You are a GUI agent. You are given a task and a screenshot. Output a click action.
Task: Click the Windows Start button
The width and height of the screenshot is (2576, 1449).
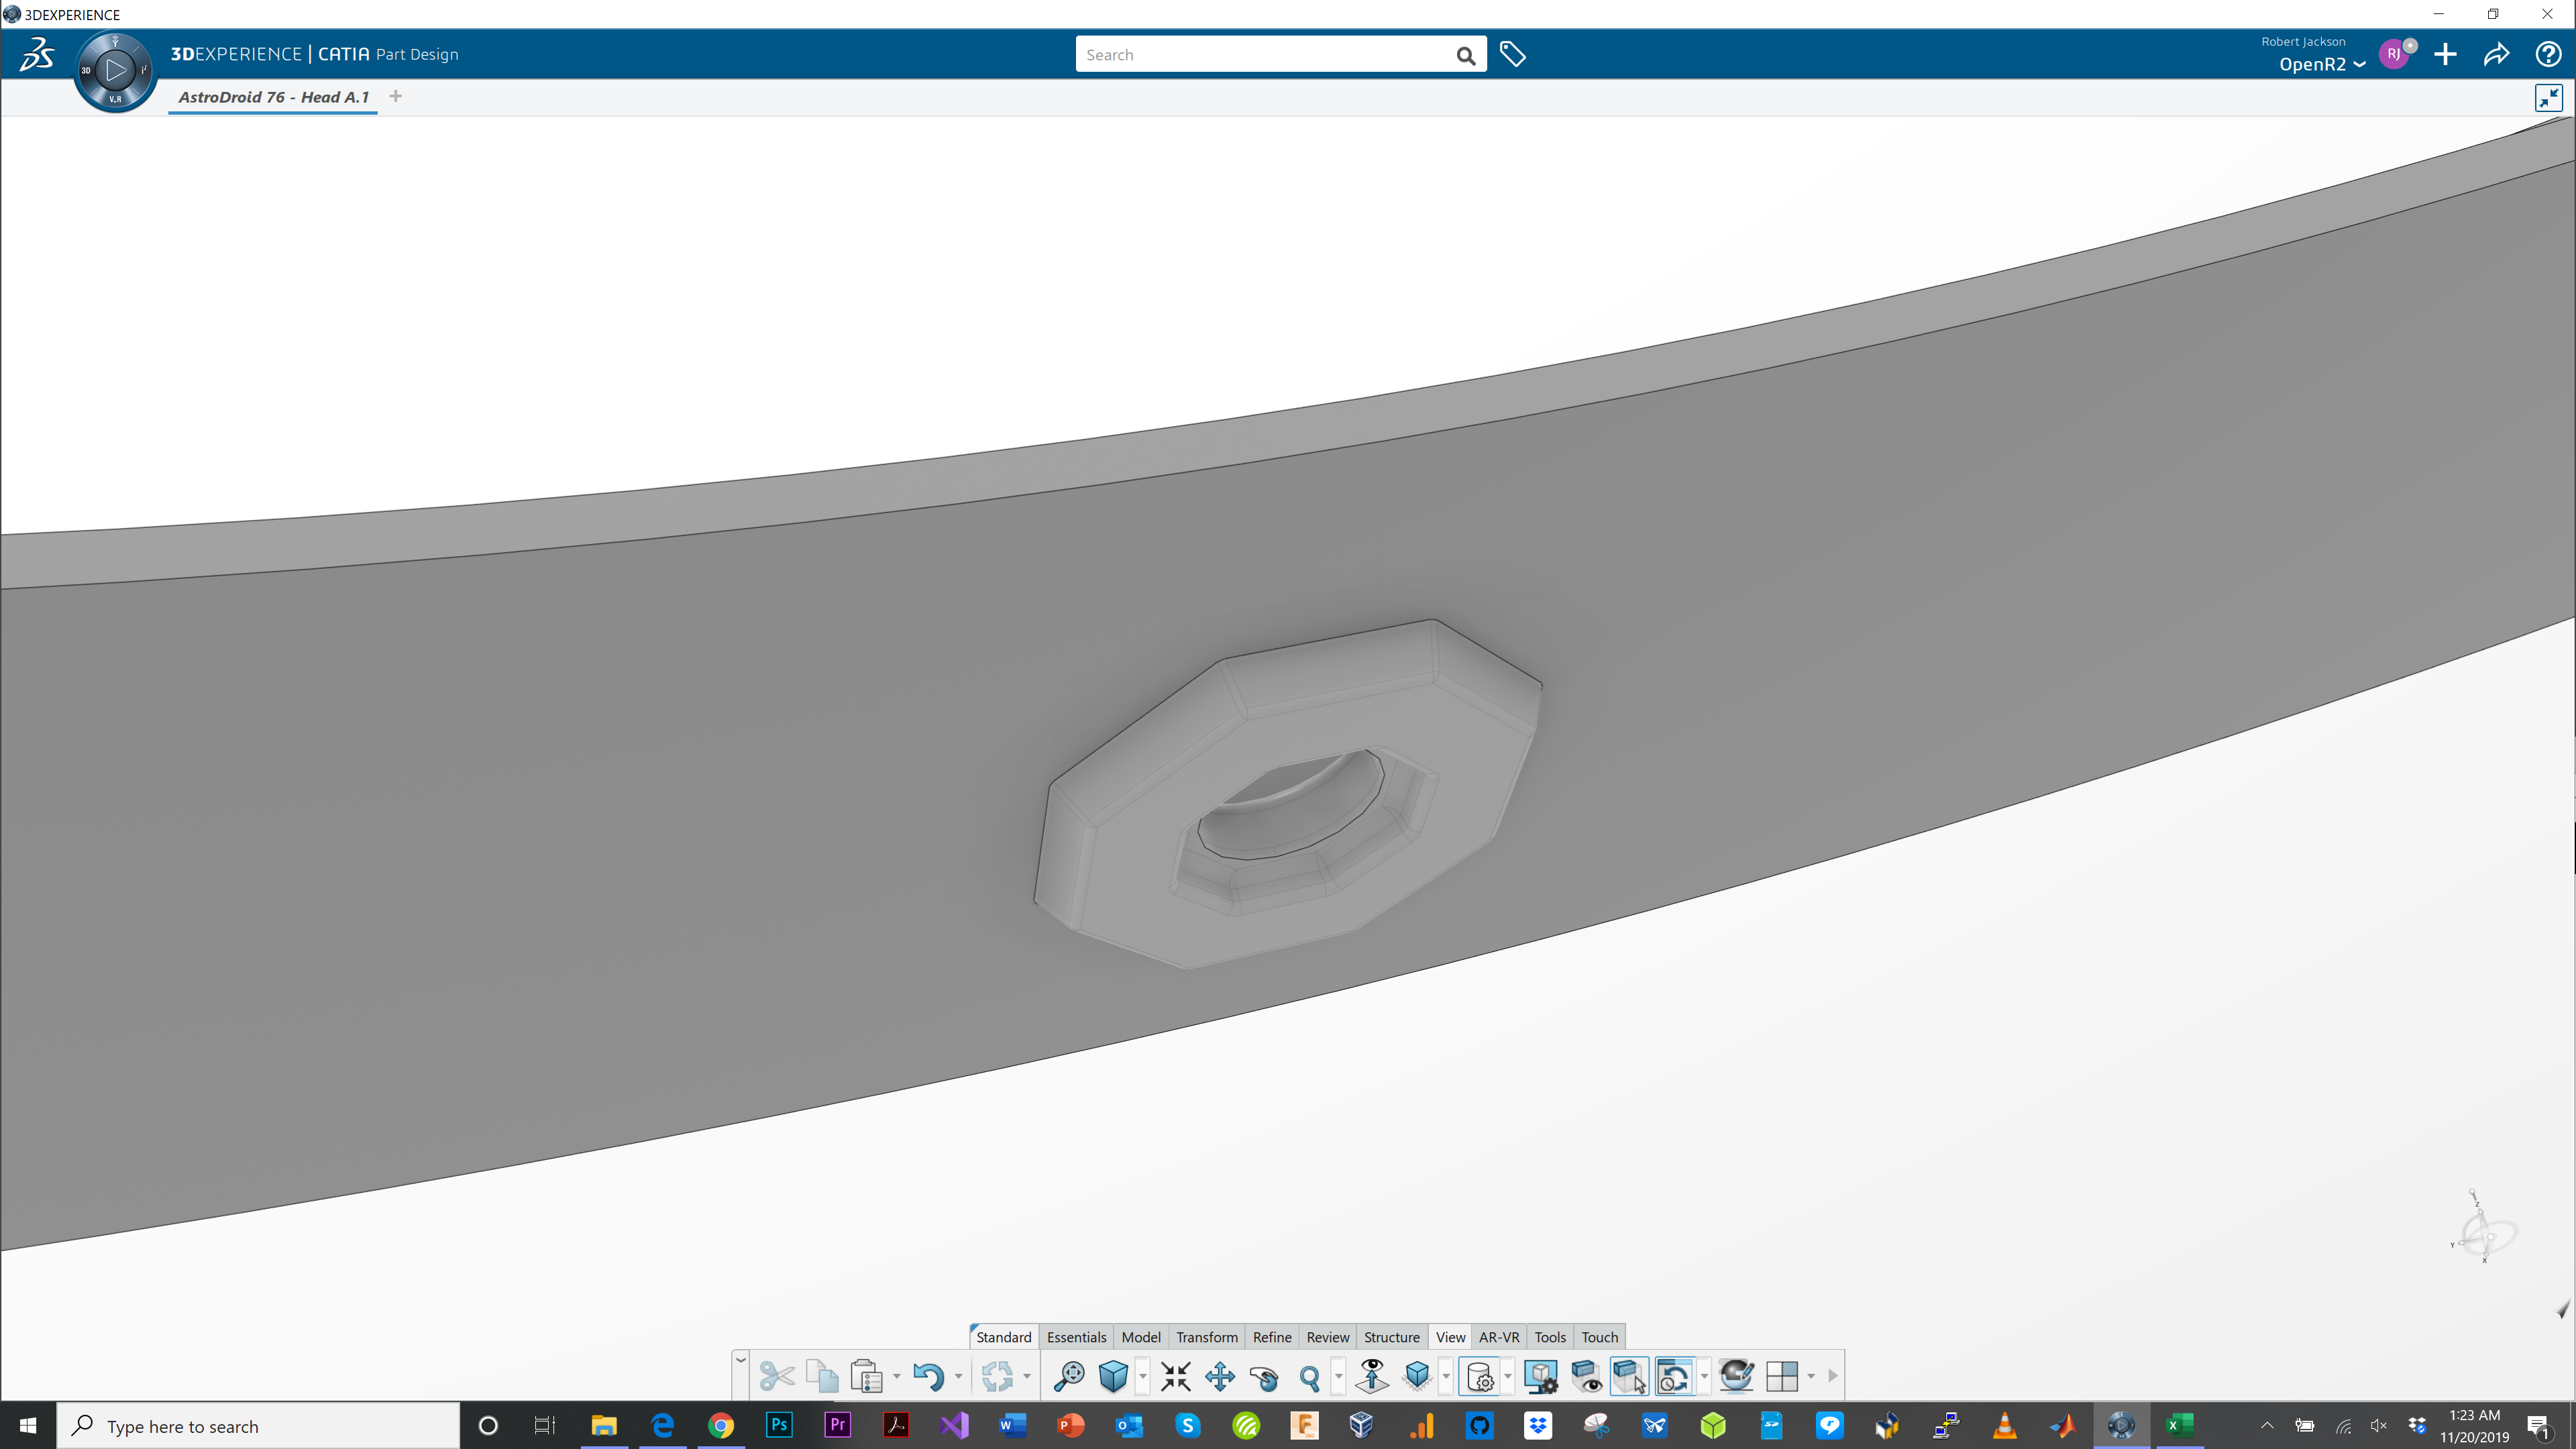[x=28, y=1425]
